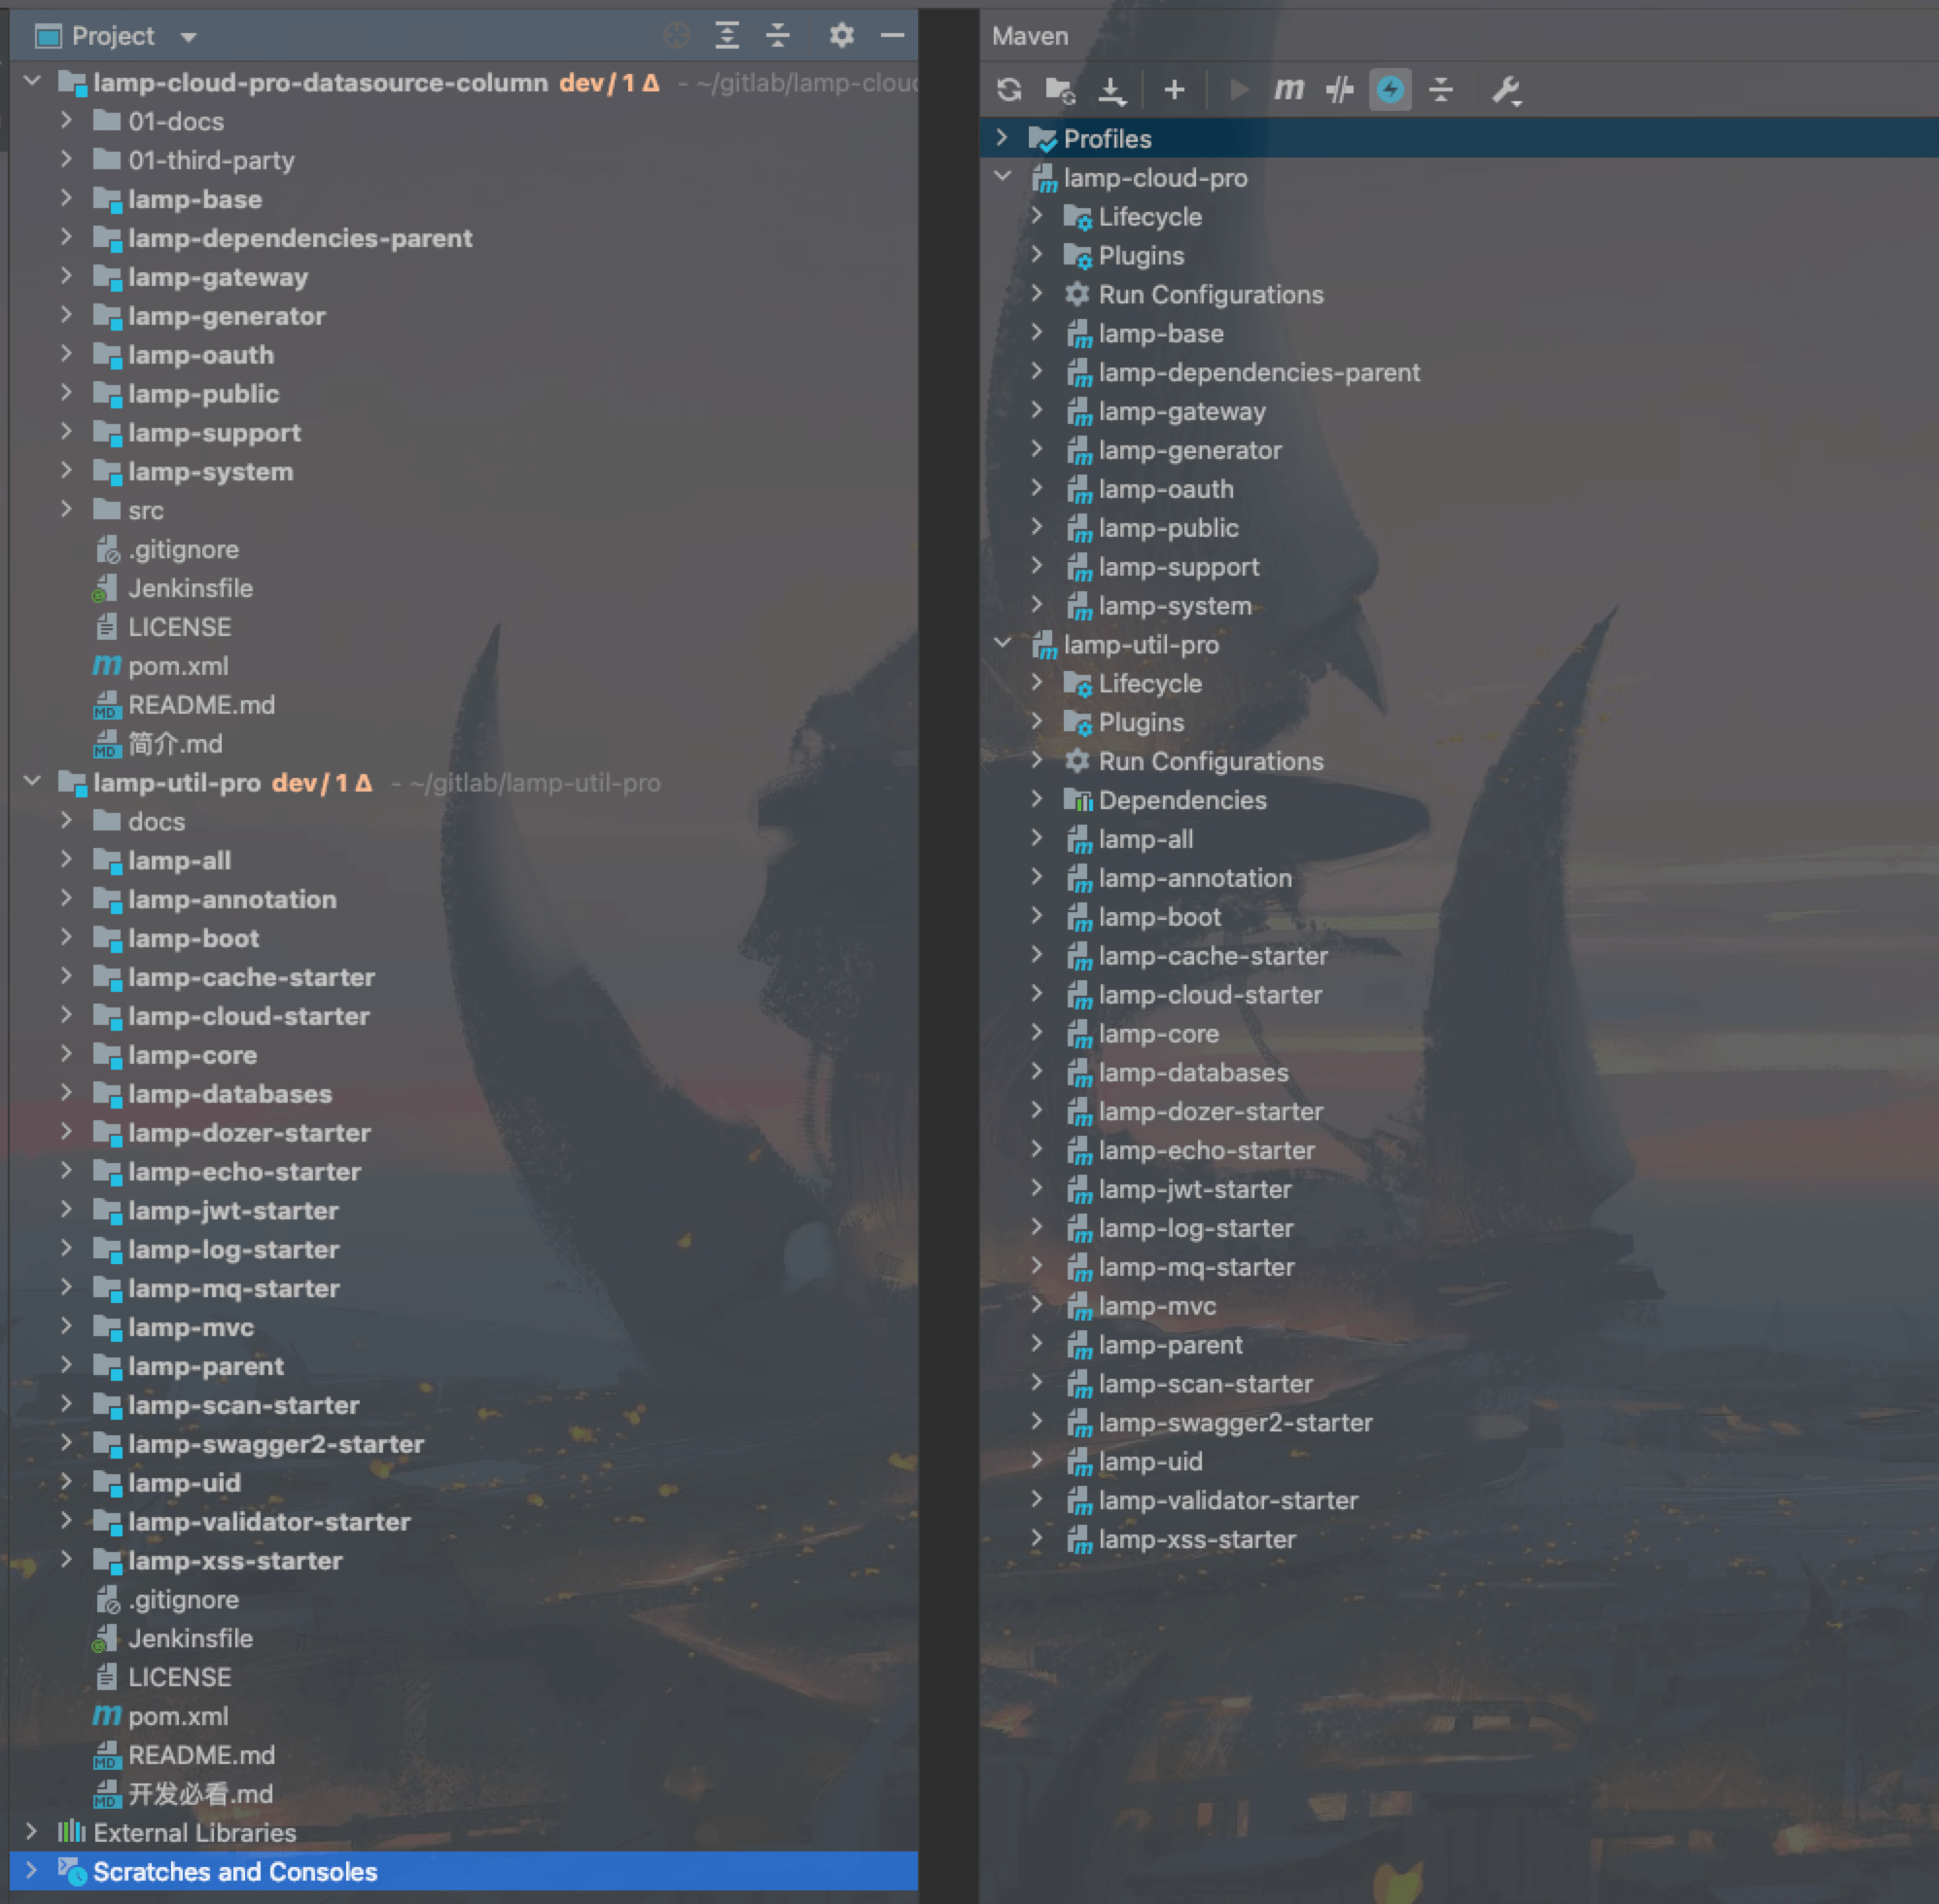Expand the lamp-gateway project folder
This screenshot has height=1904, width=1939.
point(66,277)
